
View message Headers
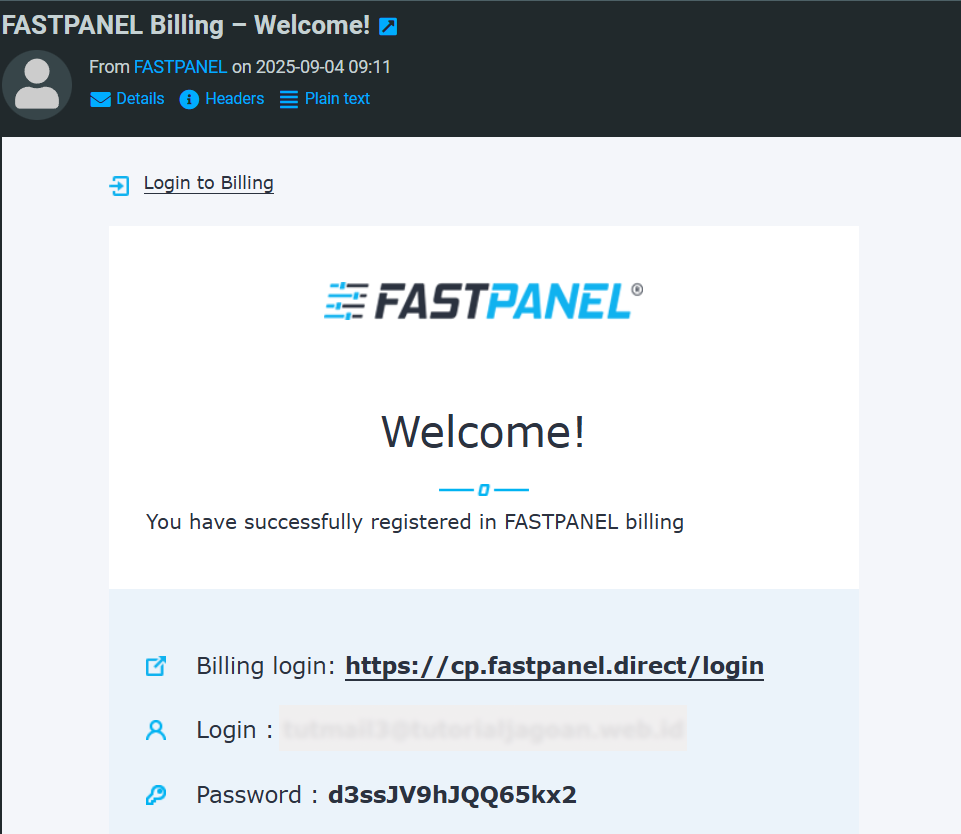235,99
